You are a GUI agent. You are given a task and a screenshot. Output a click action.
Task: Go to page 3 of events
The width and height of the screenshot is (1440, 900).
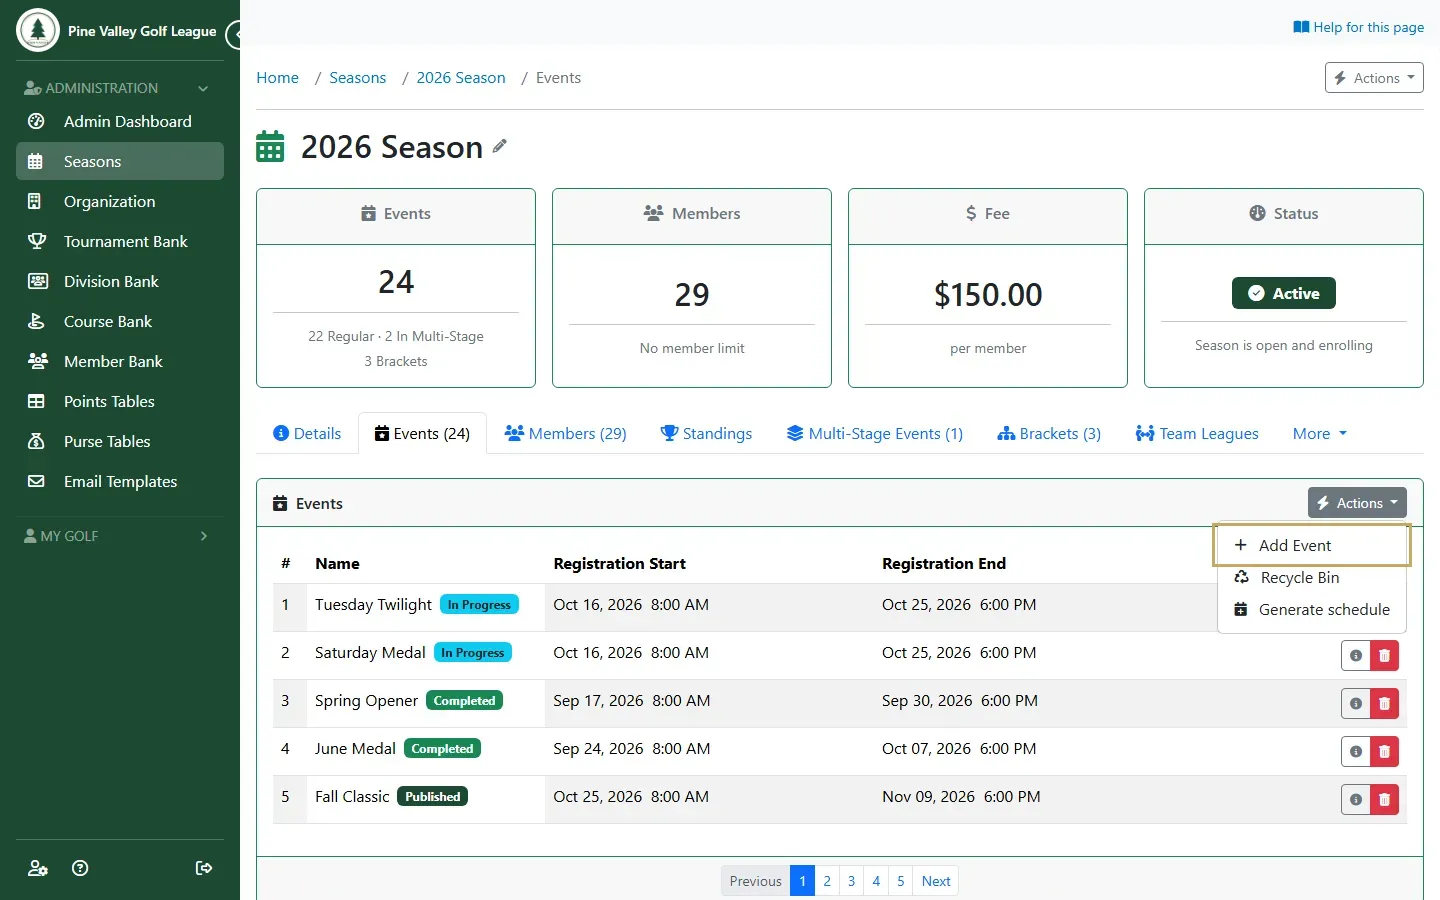(851, 881)
